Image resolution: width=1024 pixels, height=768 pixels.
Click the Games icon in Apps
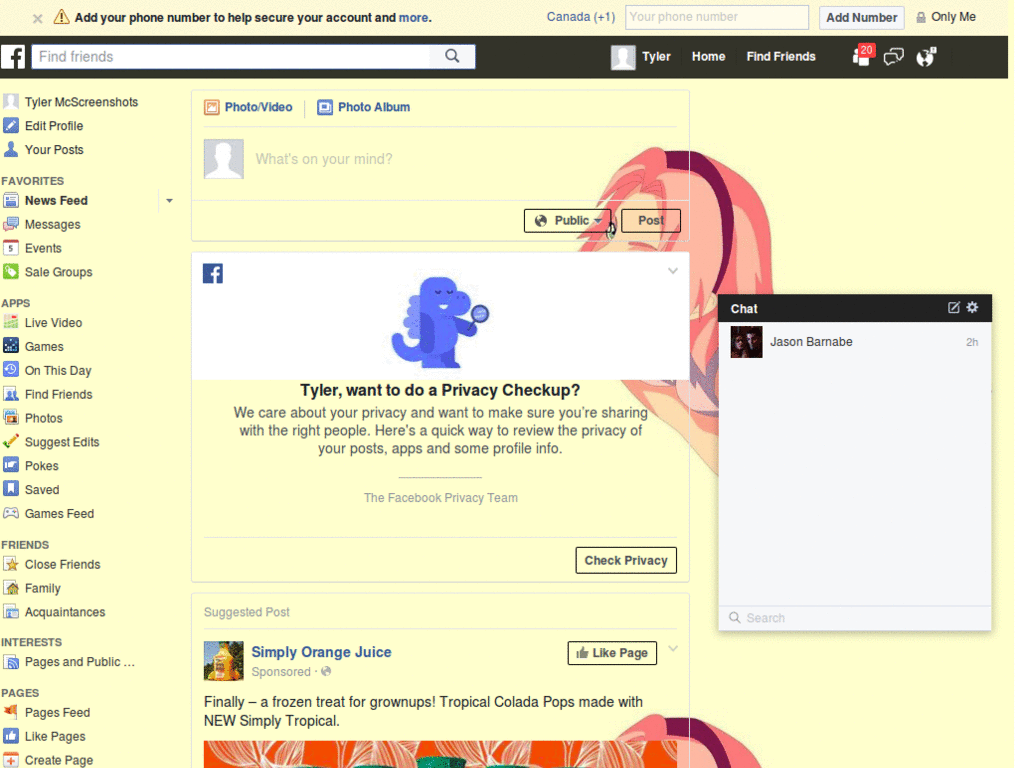(10, 346)
